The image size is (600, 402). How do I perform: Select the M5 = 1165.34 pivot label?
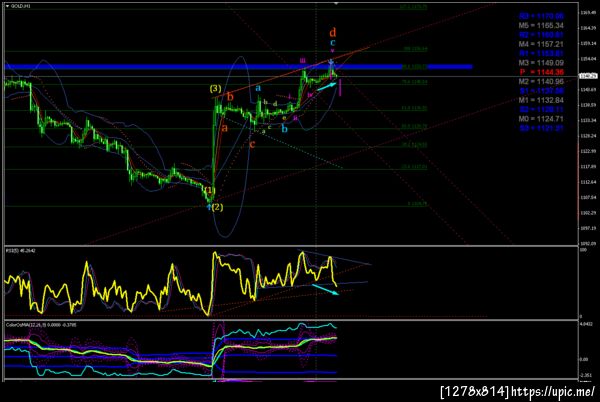pyautogui.click(x=541, y=26)
